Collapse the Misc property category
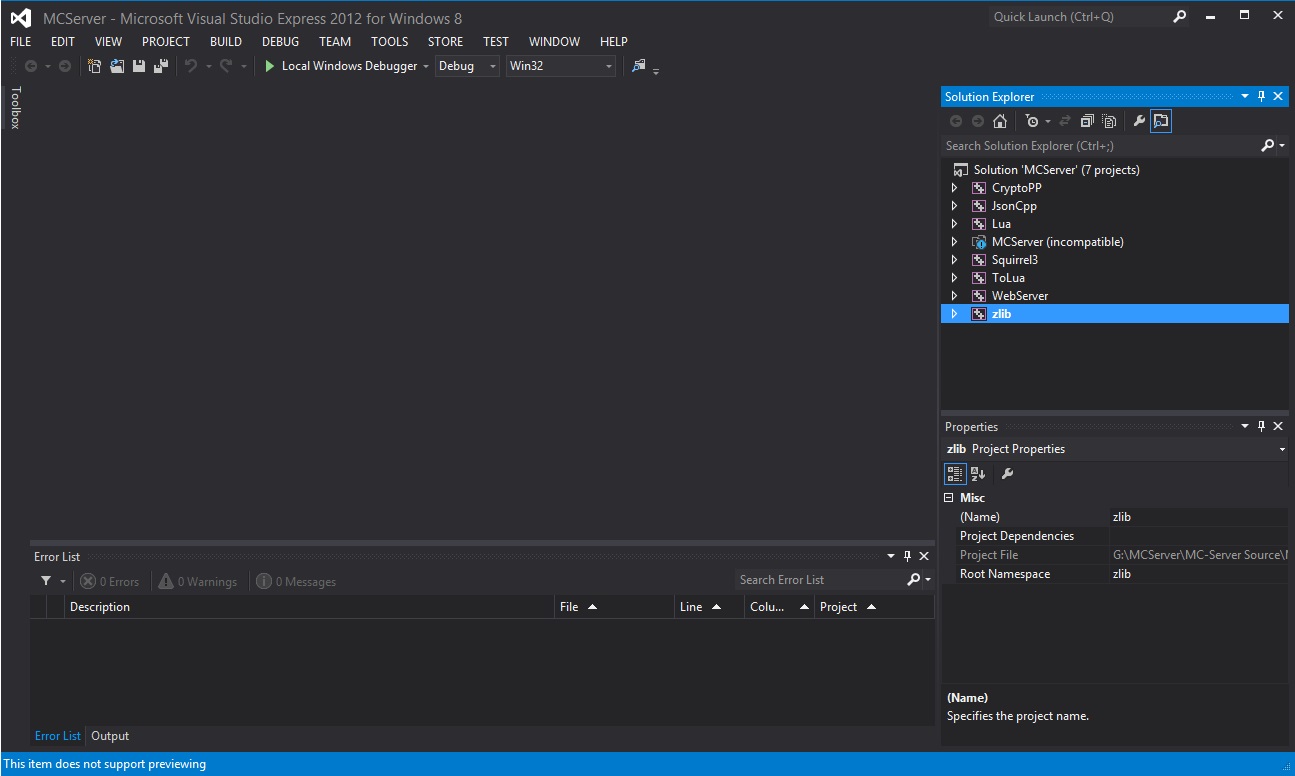The width and height of the screenshot is (1295, 776). [x=949, y=498]
